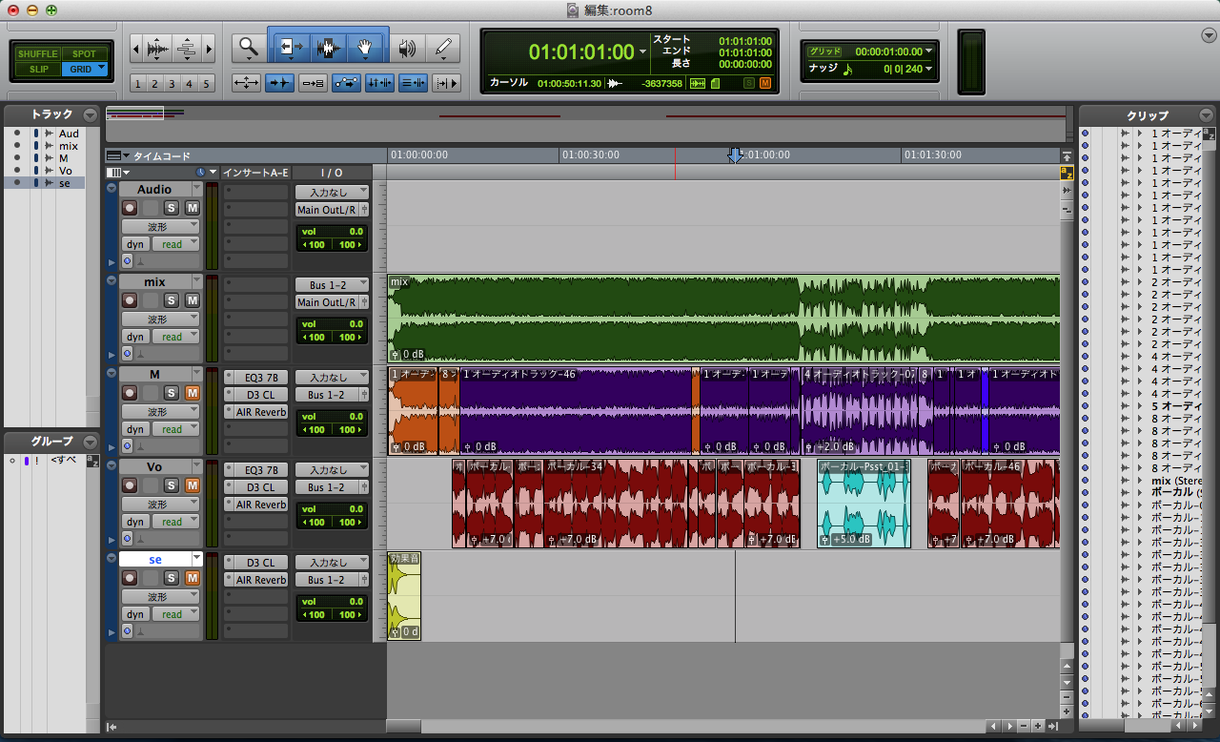
Task: Toggle zoom toggle icon with four arrows
Action: click(247, 83)
